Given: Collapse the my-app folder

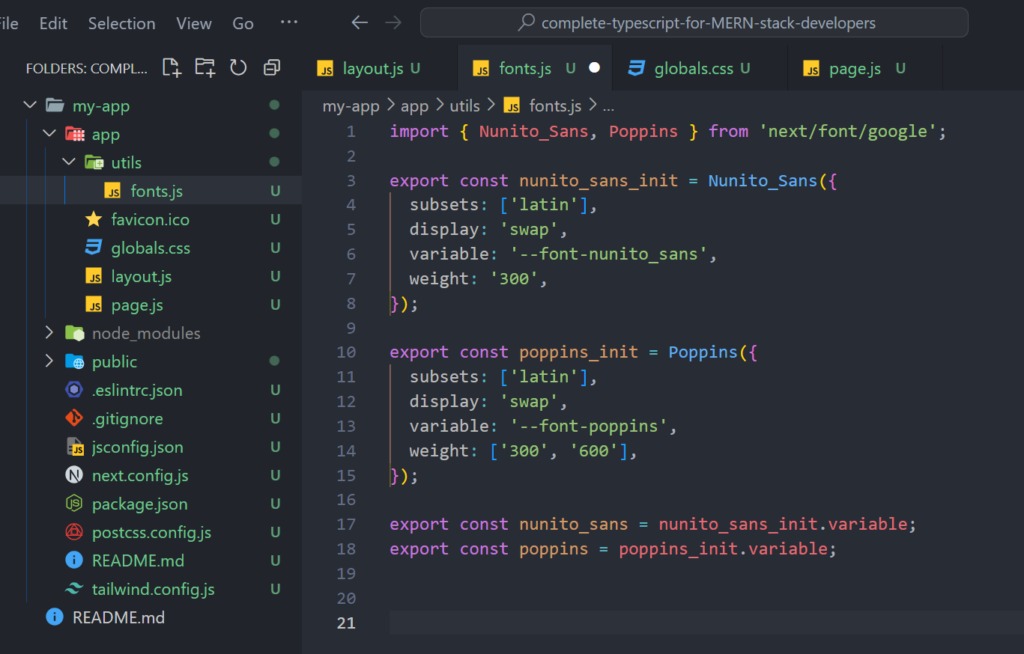Looking at the screenshot, I should coord(29,105).
